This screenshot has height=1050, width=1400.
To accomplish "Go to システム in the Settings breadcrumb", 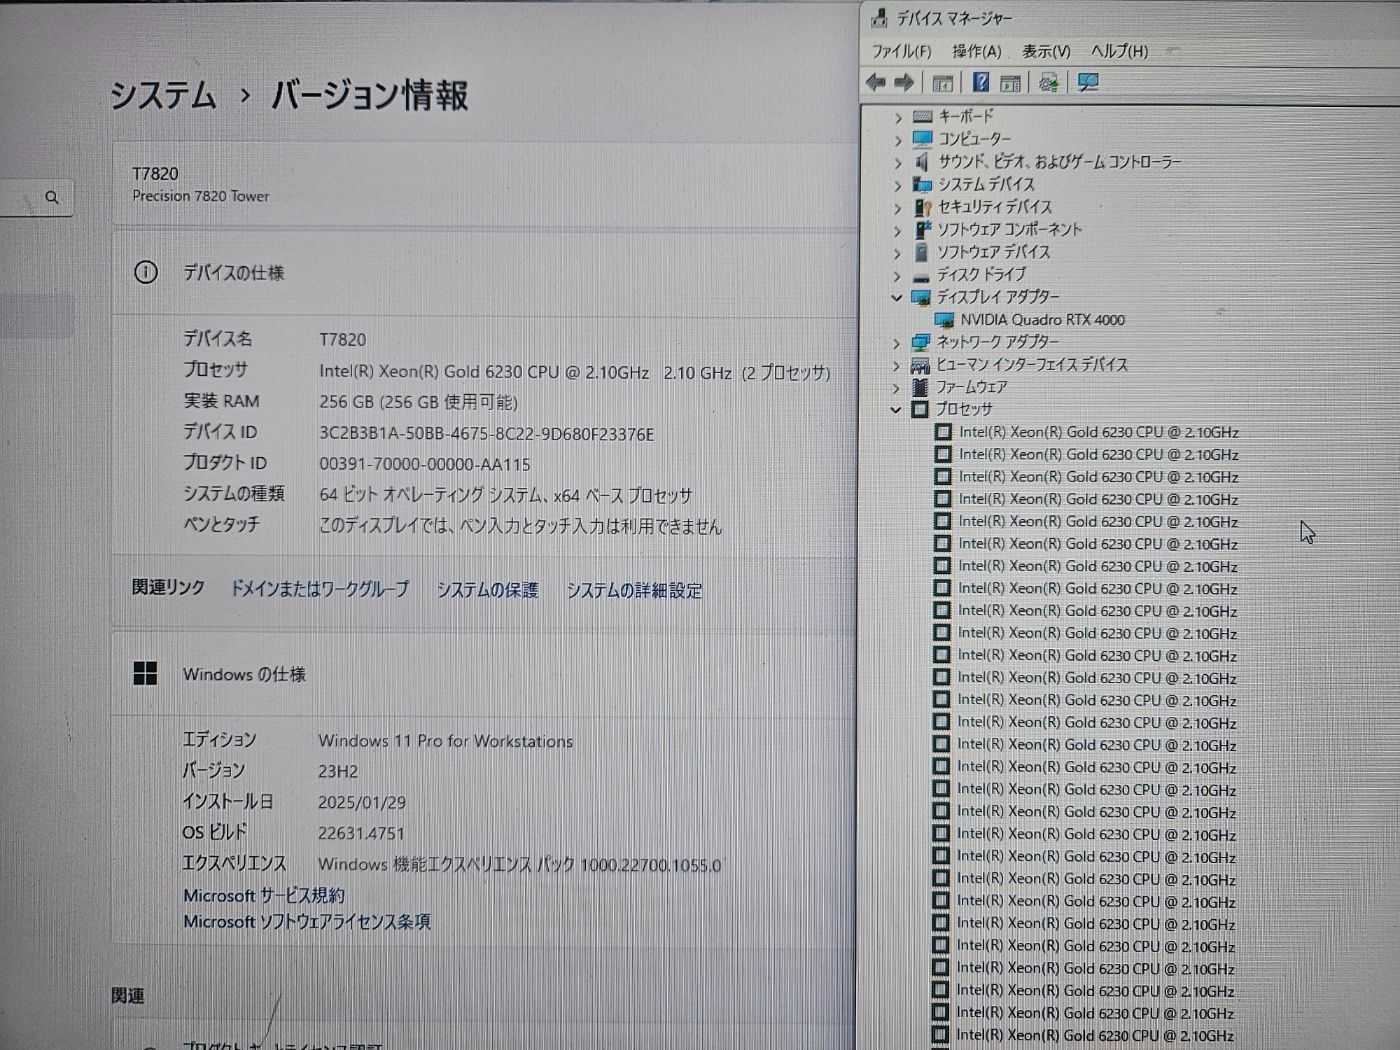I will pyautogui.click(x=163, y=95).
